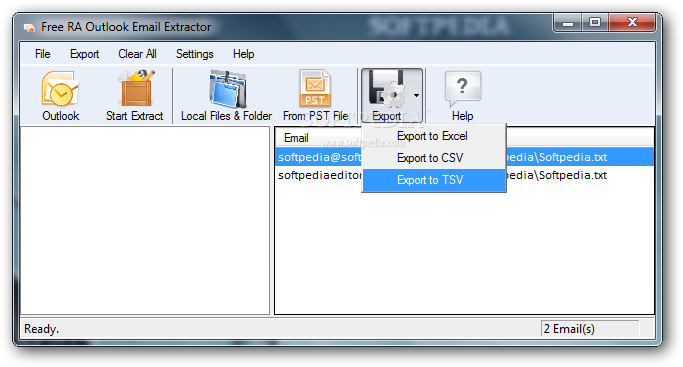Click the Softpedia.txt path in first row
The width and height of the screenshot is (683, 367).
(557, 157)
